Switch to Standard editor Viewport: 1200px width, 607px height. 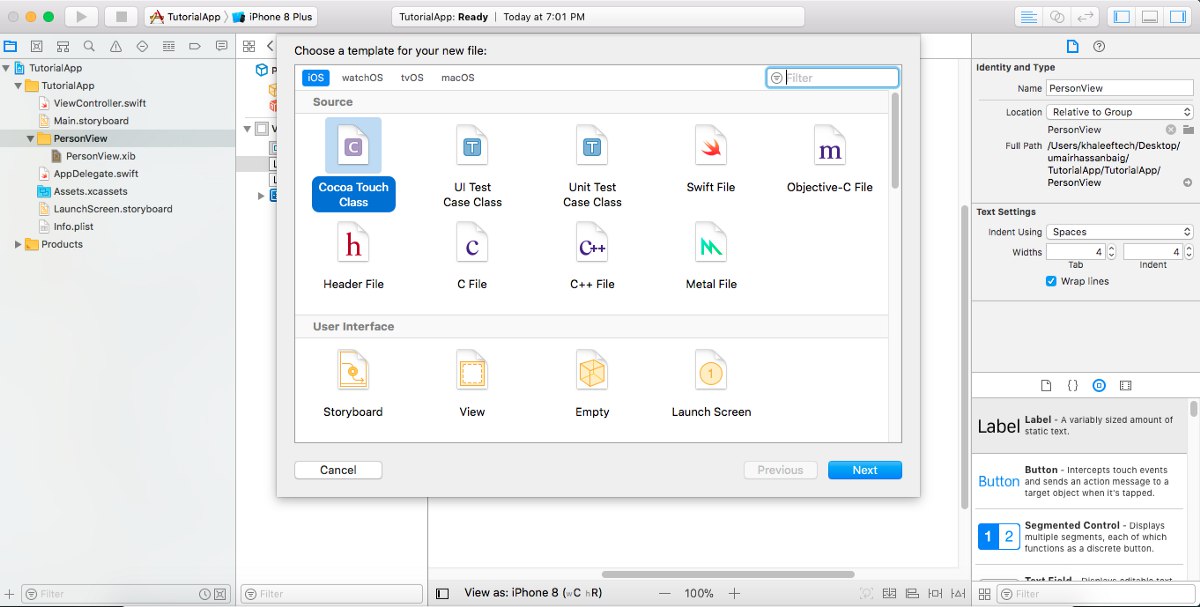point(1027,17)
